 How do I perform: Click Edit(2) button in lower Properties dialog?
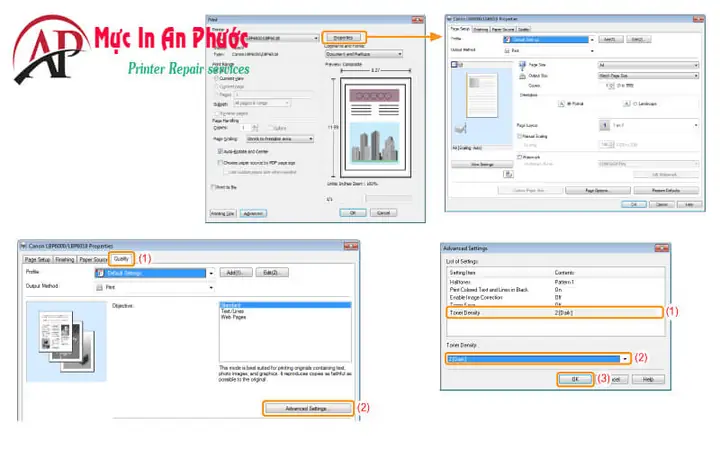point(272,273)
